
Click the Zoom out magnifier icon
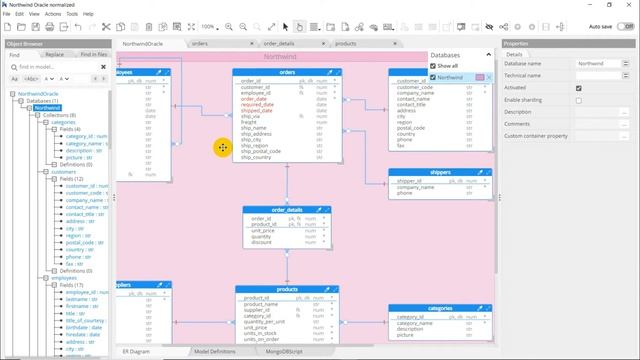click(243, 27)
